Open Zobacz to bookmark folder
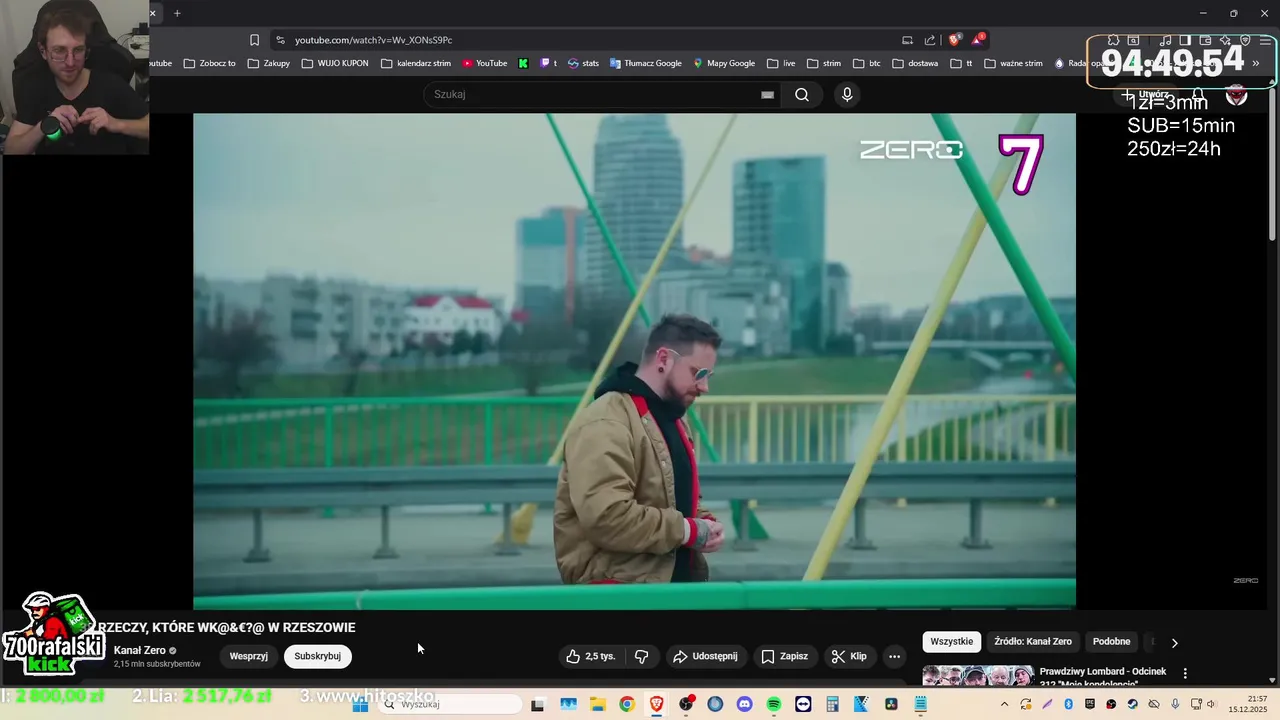Viewport: 1280px width, 720px height. click(210, 63)
